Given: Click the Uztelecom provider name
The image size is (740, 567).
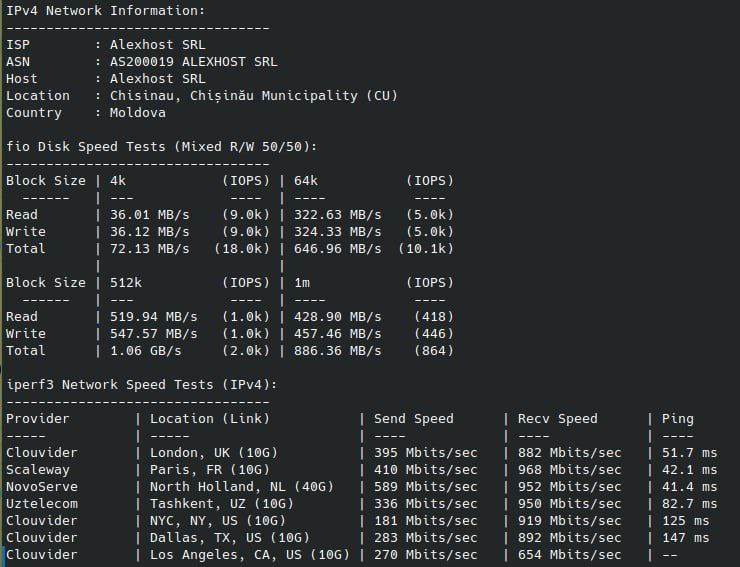Looking at the screenshot, I should tap(42, 504).
